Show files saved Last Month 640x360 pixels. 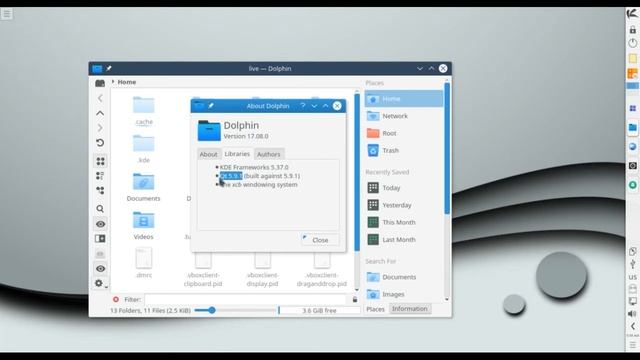[403, 240]
